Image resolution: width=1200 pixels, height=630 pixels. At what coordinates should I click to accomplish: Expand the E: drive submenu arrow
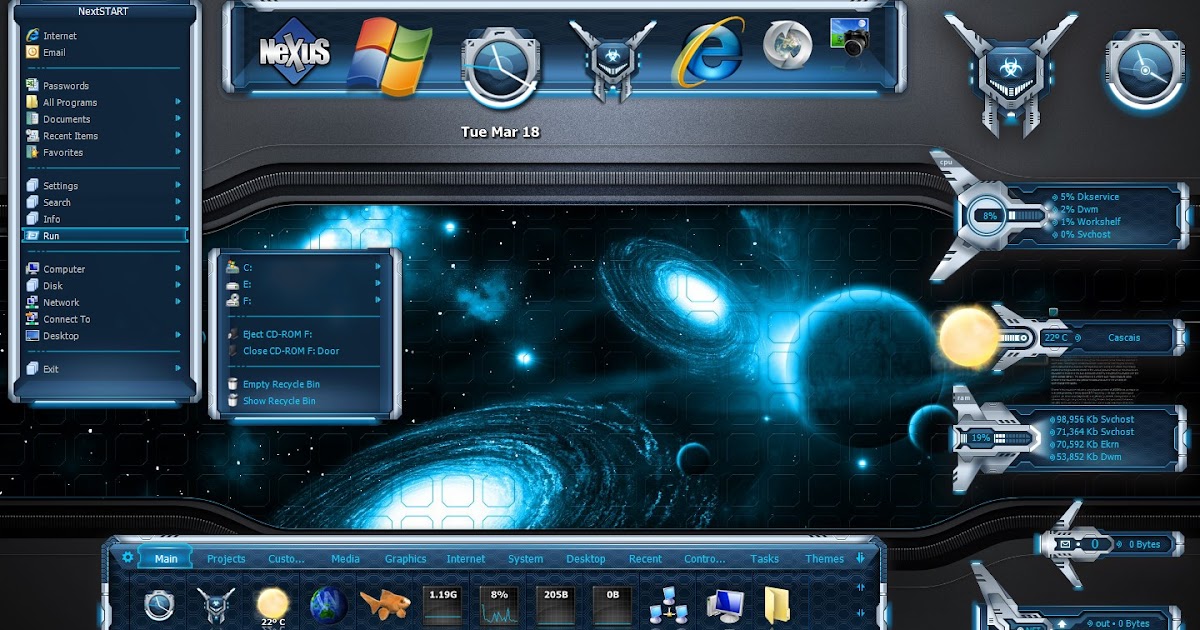click(378, 284)
